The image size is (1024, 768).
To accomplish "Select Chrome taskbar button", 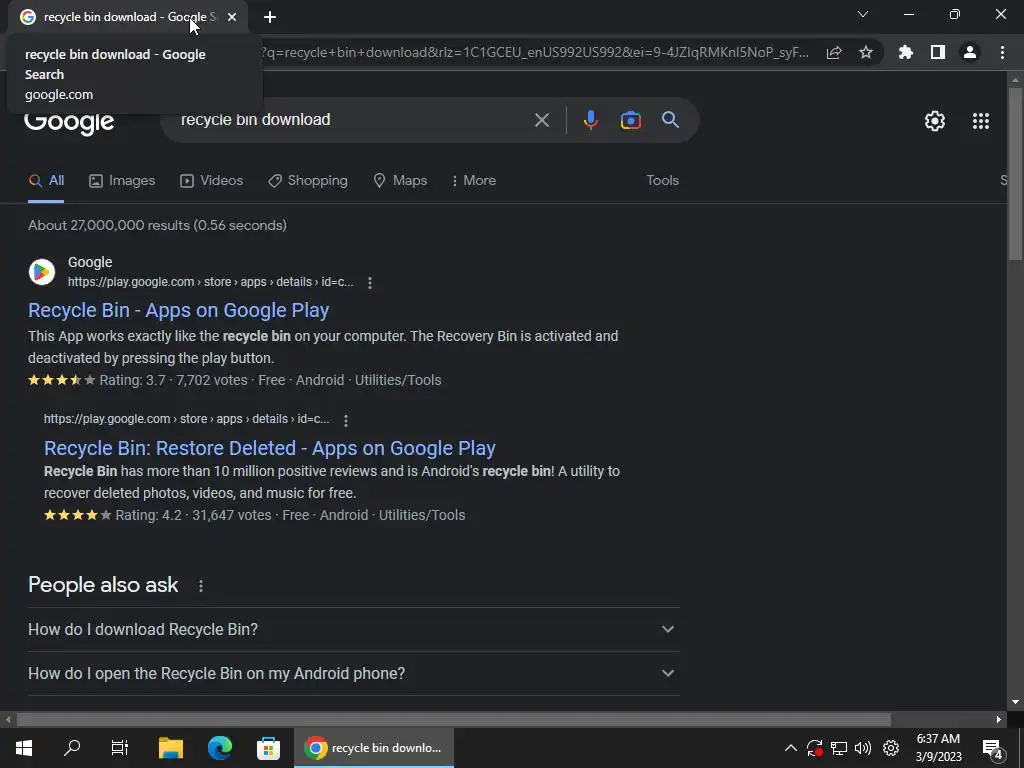I will click(374, 748).
